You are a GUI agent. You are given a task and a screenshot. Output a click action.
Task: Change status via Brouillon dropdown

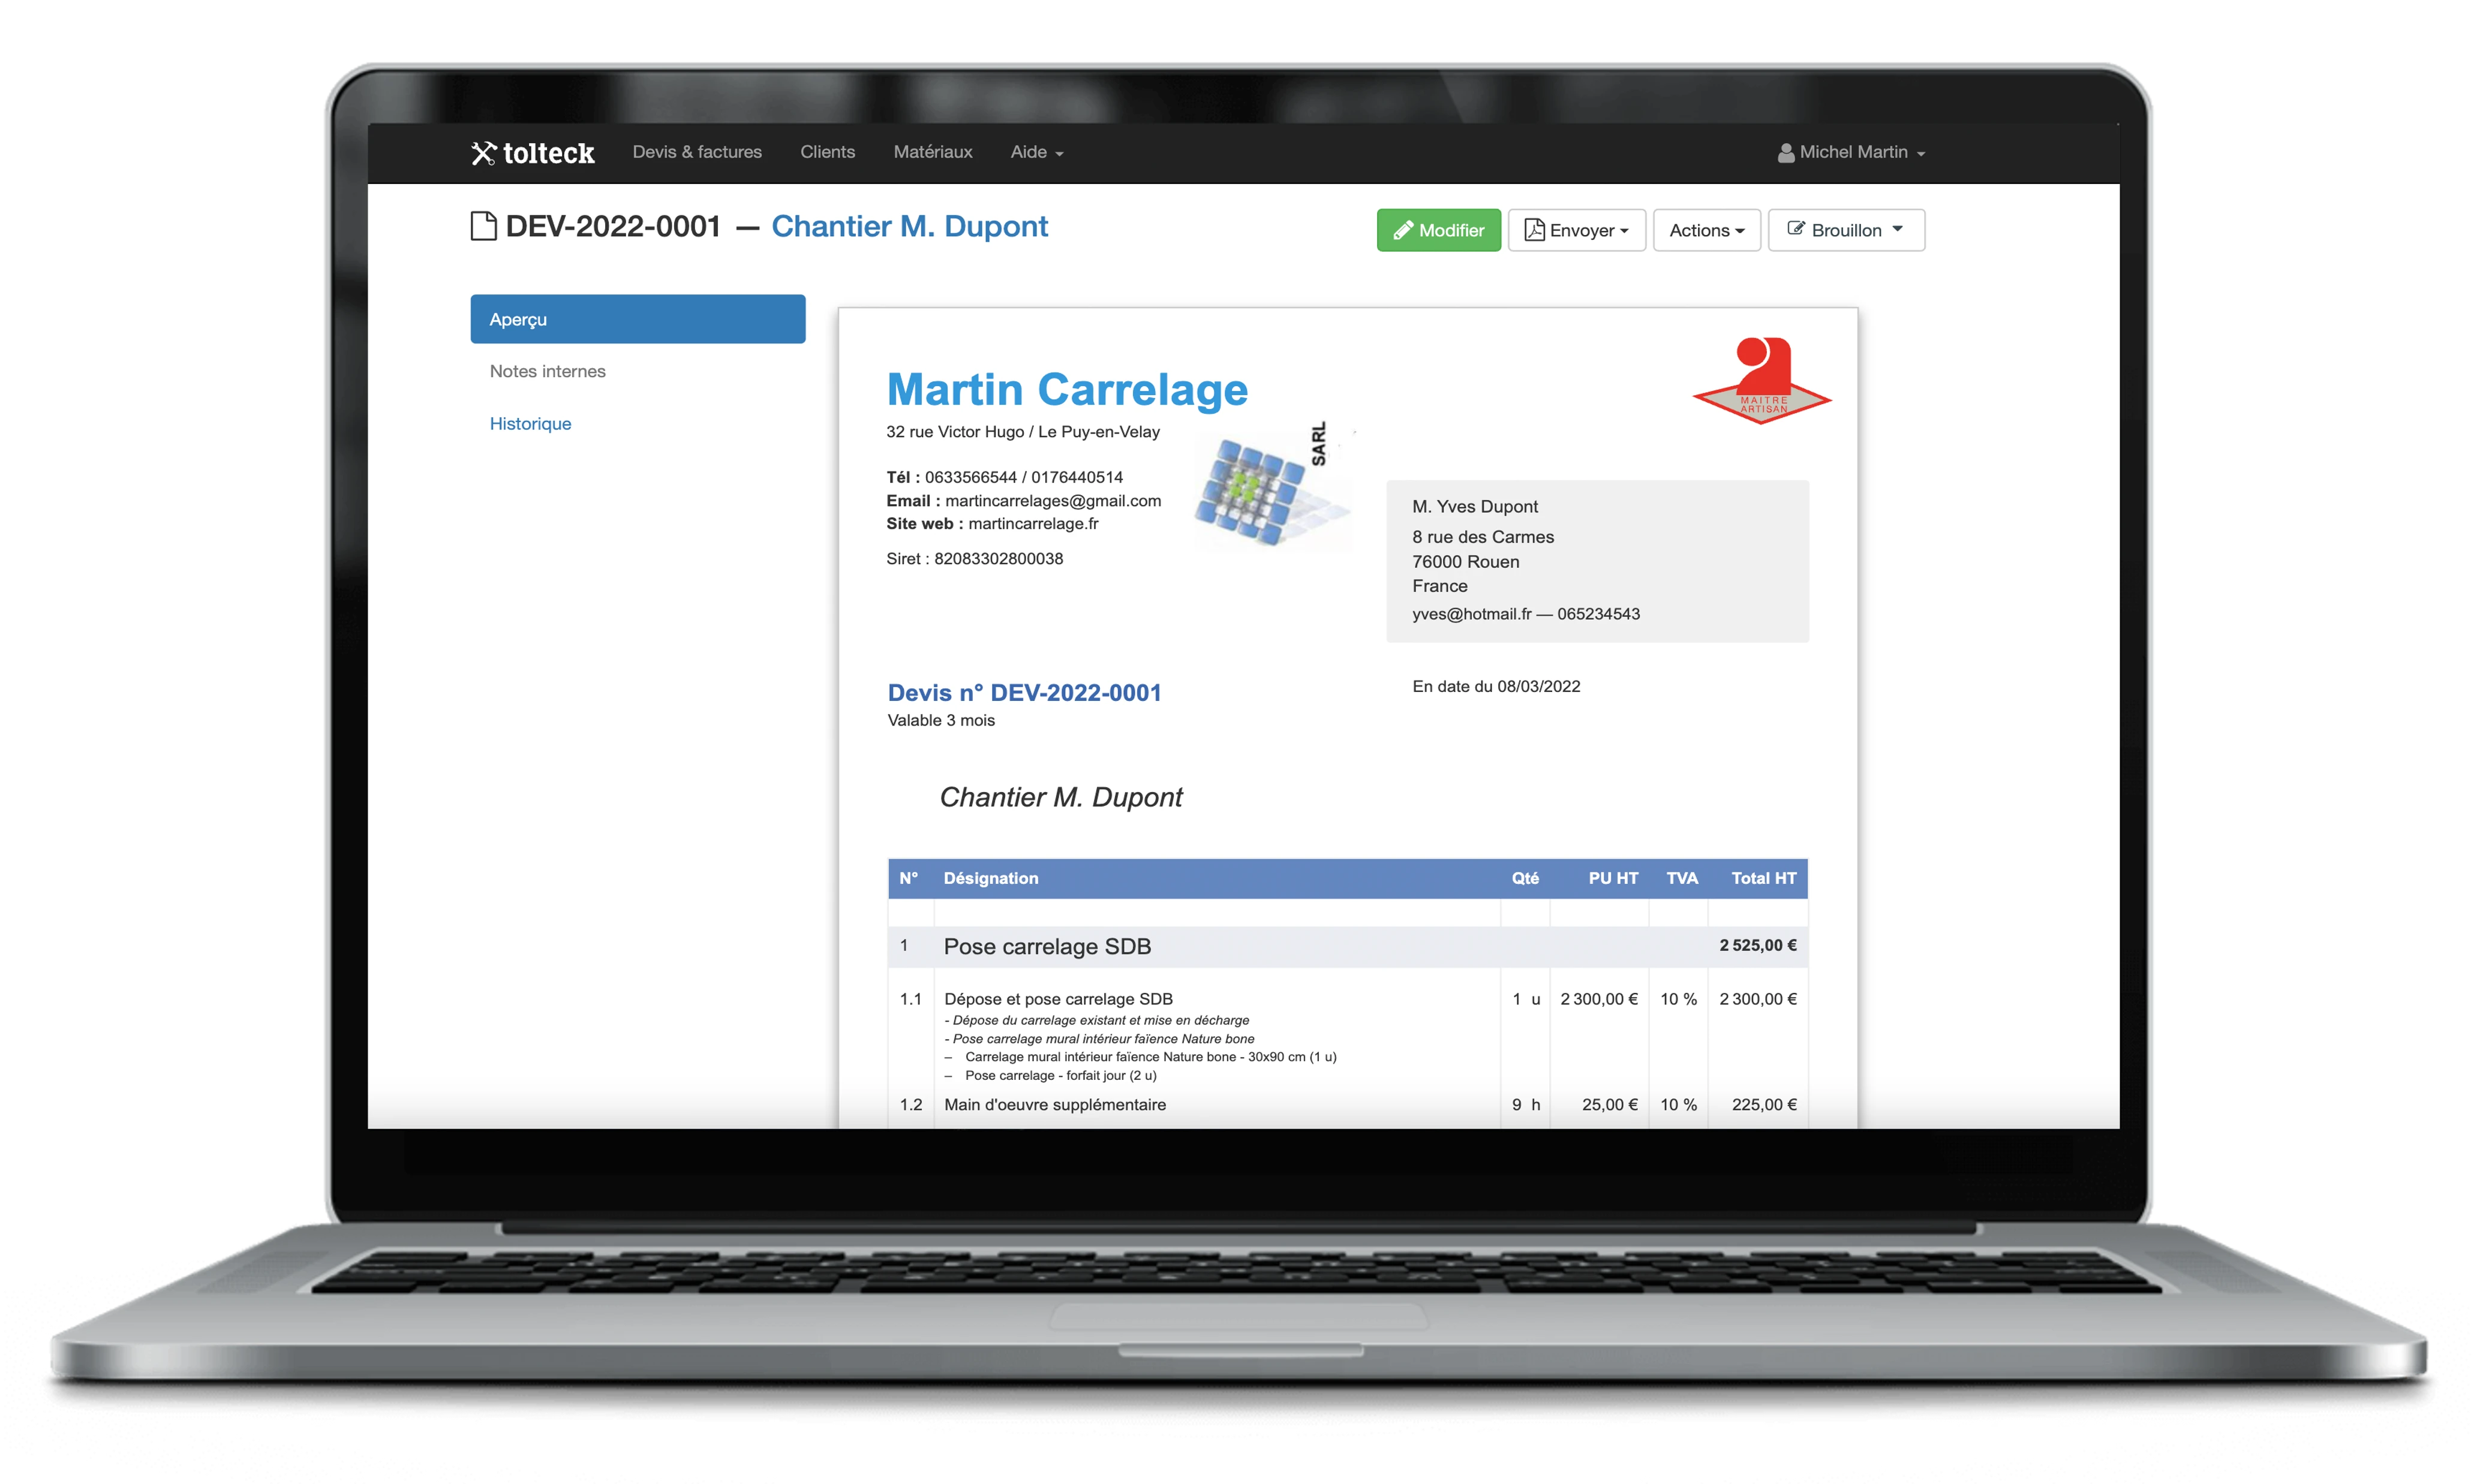click(1846, 230)
